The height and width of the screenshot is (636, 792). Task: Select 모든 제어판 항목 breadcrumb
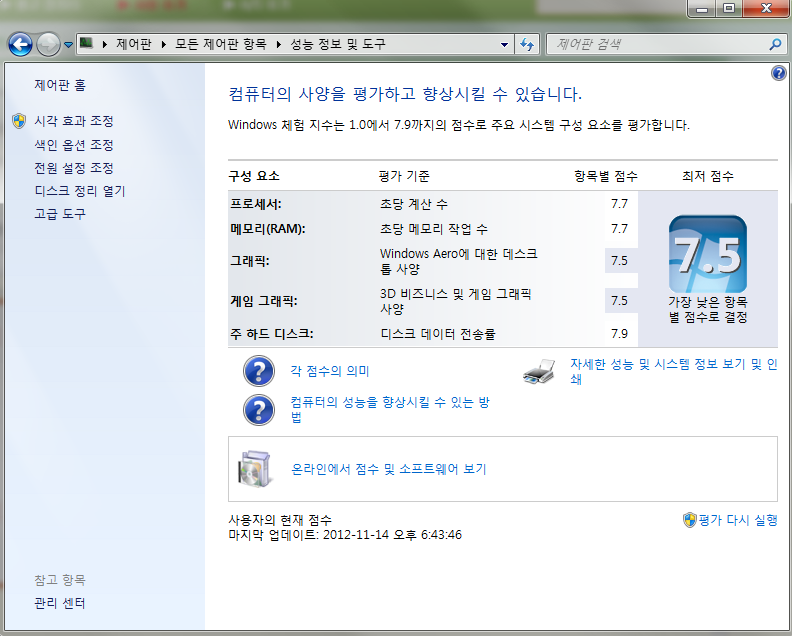pos(221,44)
